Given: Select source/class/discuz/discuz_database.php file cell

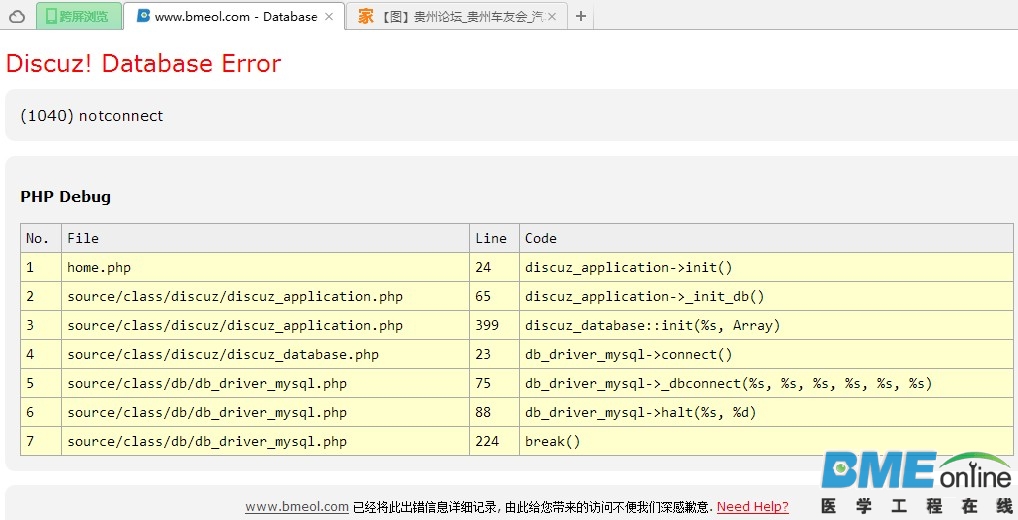Looking at the screenshot, I should 265,354.
